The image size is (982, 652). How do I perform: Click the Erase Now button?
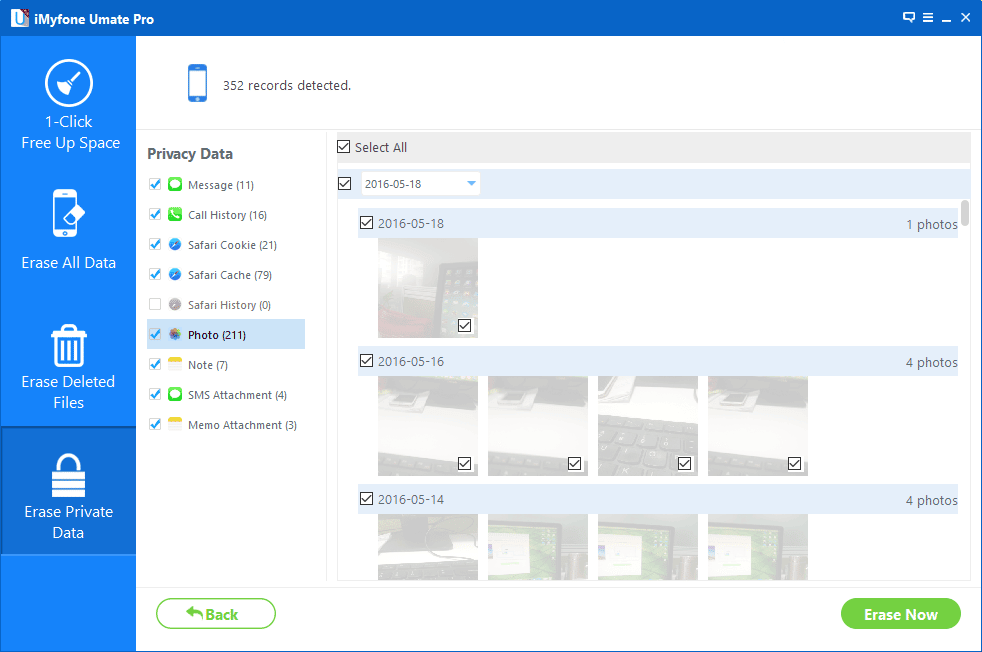901,614
